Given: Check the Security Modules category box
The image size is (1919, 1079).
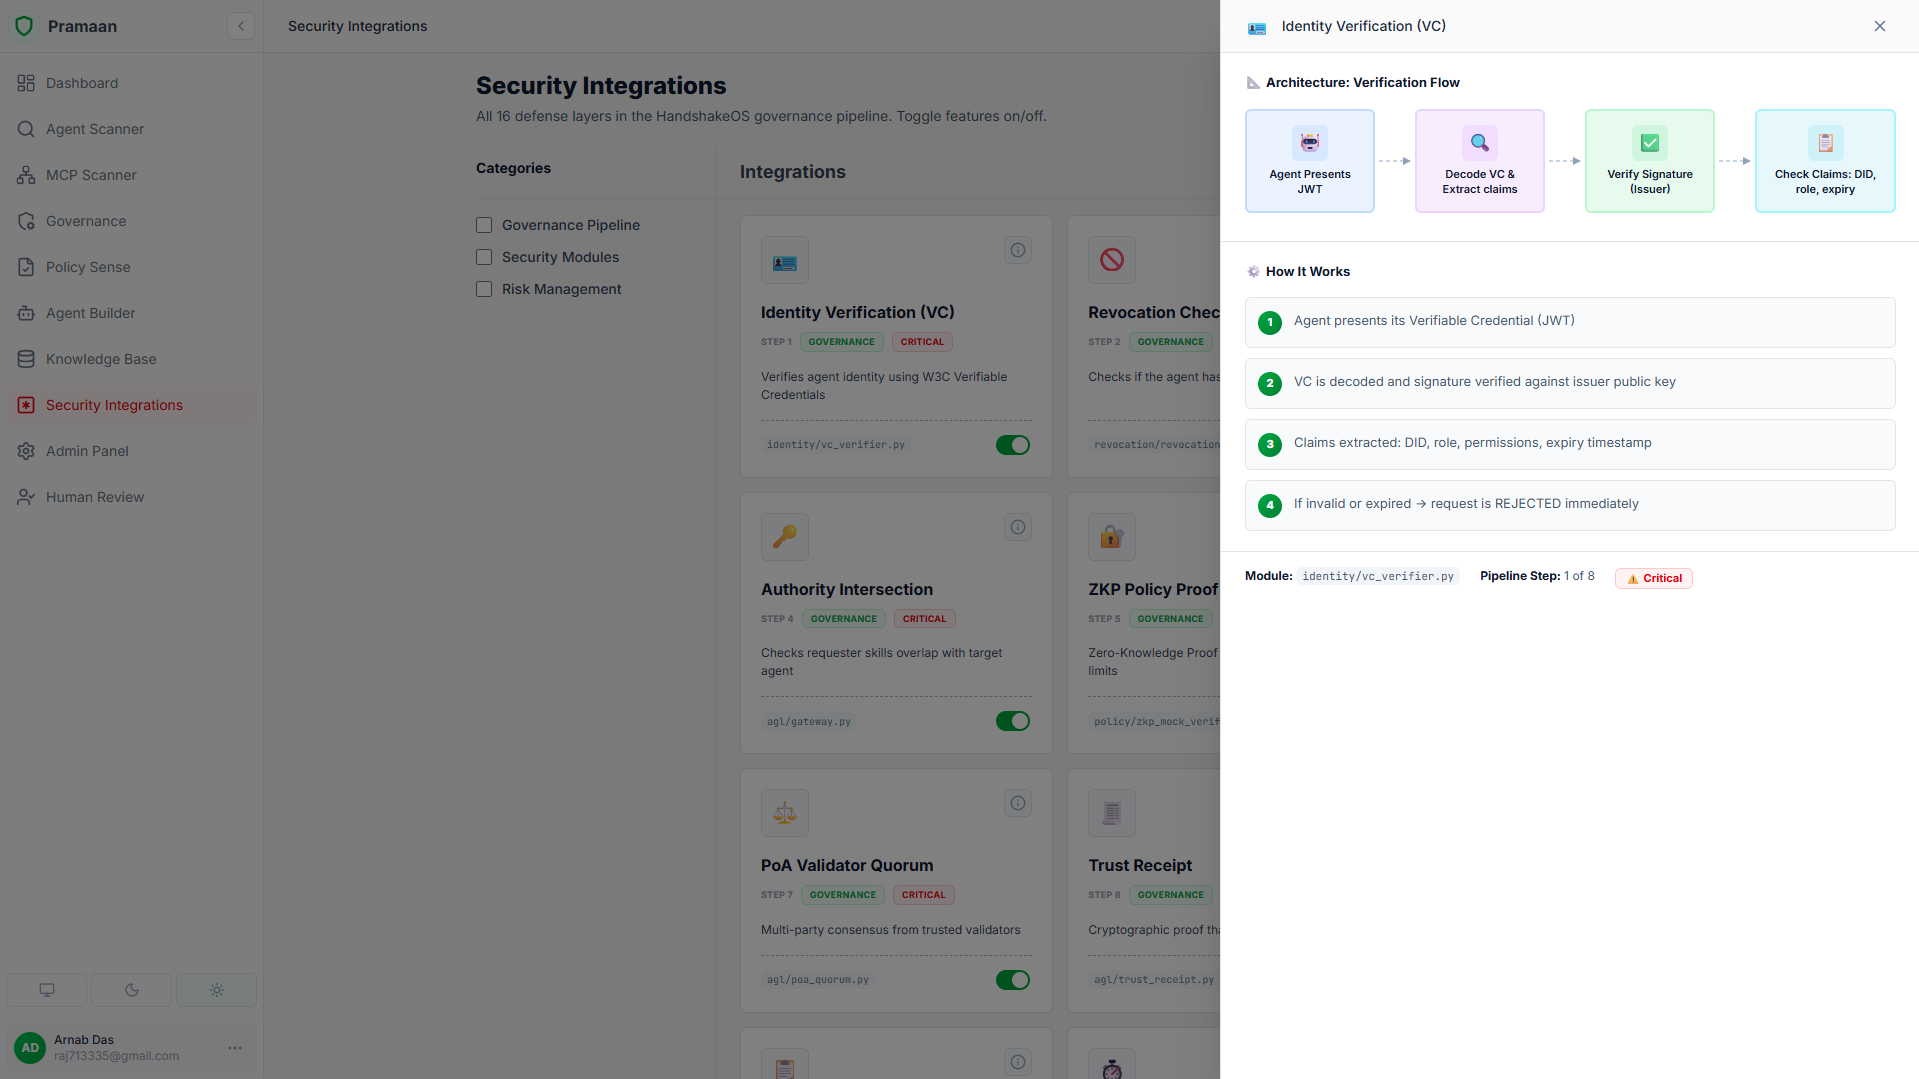Looking at the screenshot, I should [484, 257].
